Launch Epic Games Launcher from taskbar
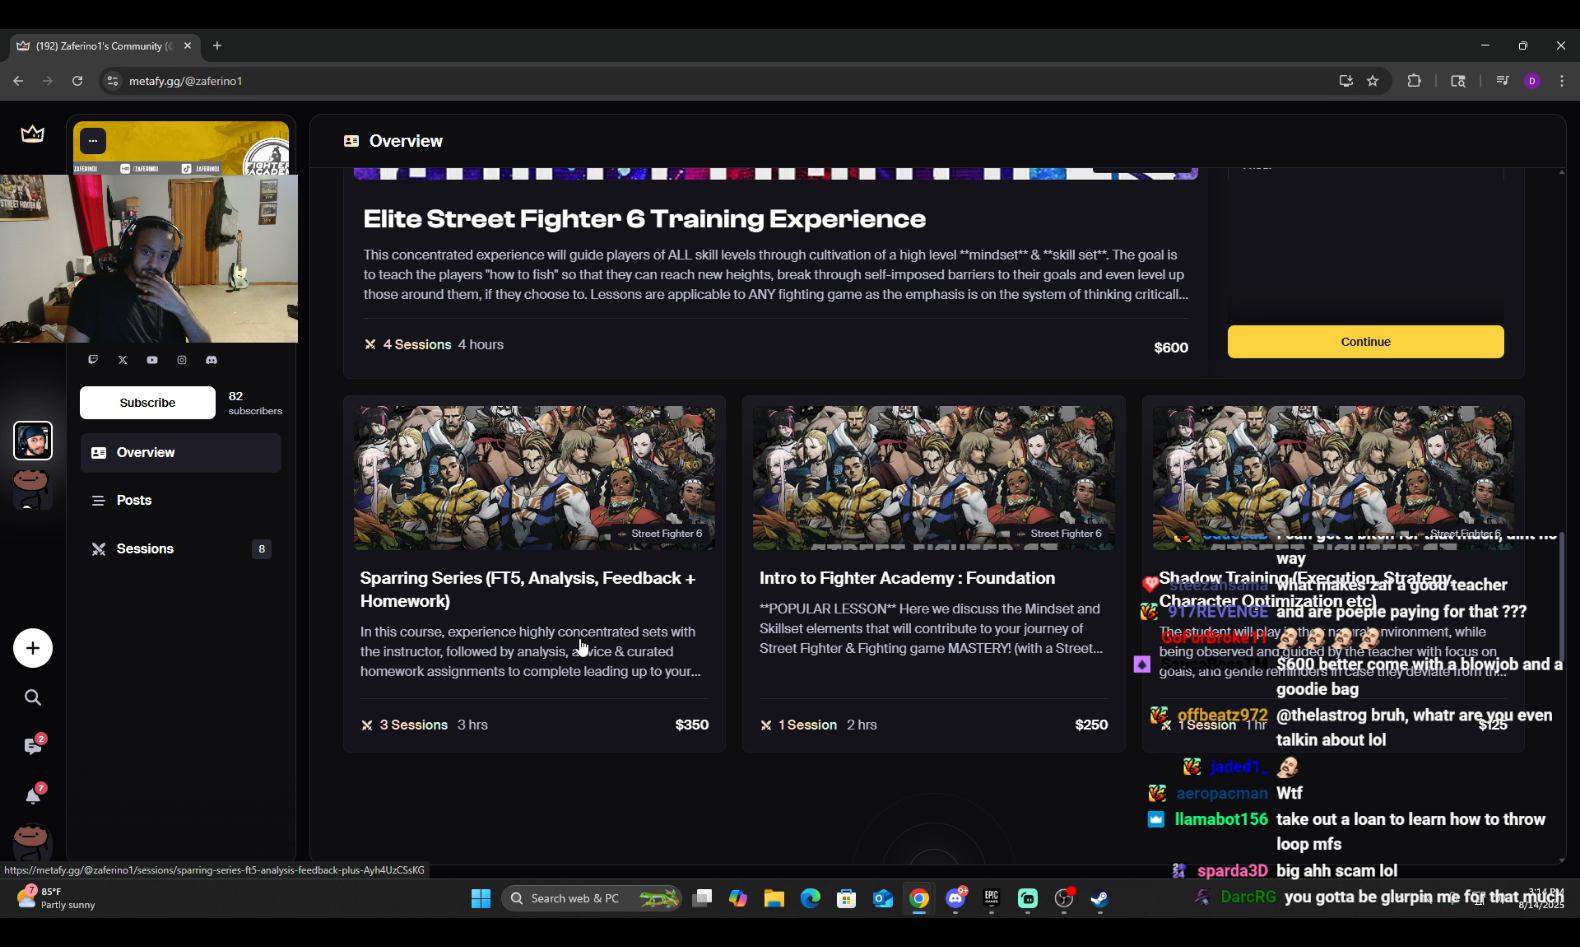 pyautogui.click(x=991, y=898)
